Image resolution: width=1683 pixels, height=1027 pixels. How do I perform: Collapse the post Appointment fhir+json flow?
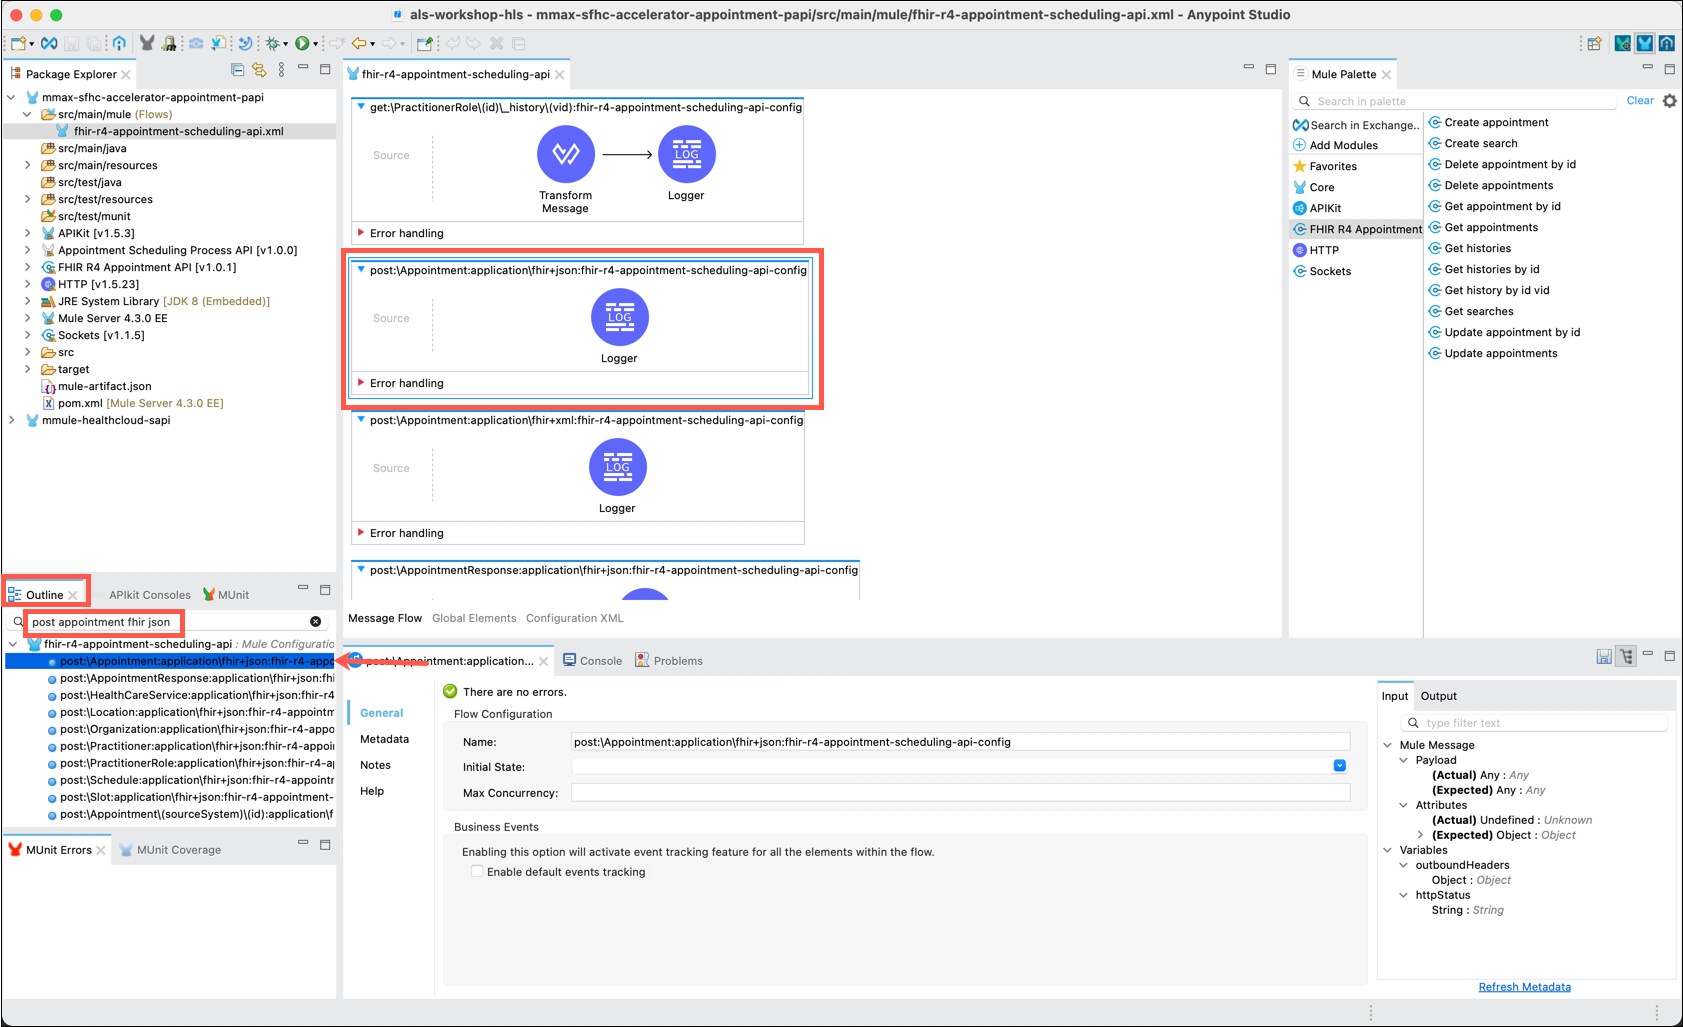(x=361, y=270)
